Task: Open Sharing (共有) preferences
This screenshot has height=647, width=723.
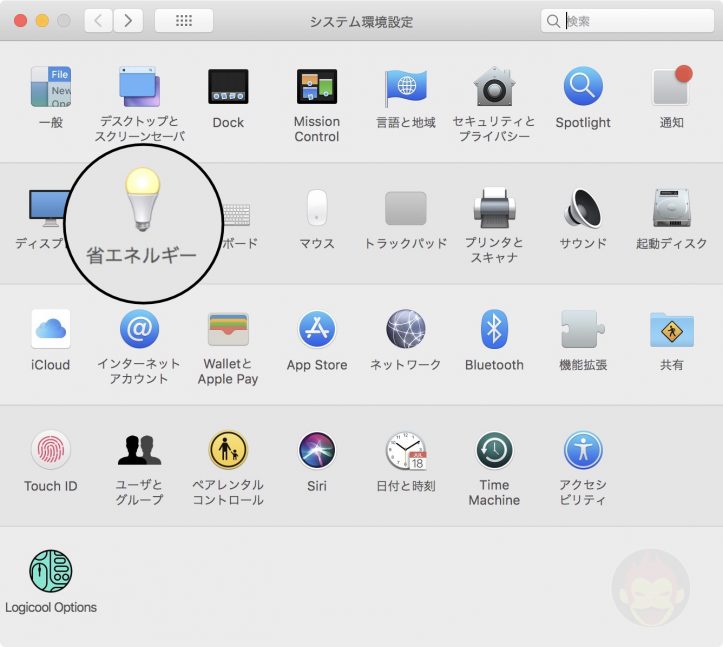Action: tap(672, 330)
